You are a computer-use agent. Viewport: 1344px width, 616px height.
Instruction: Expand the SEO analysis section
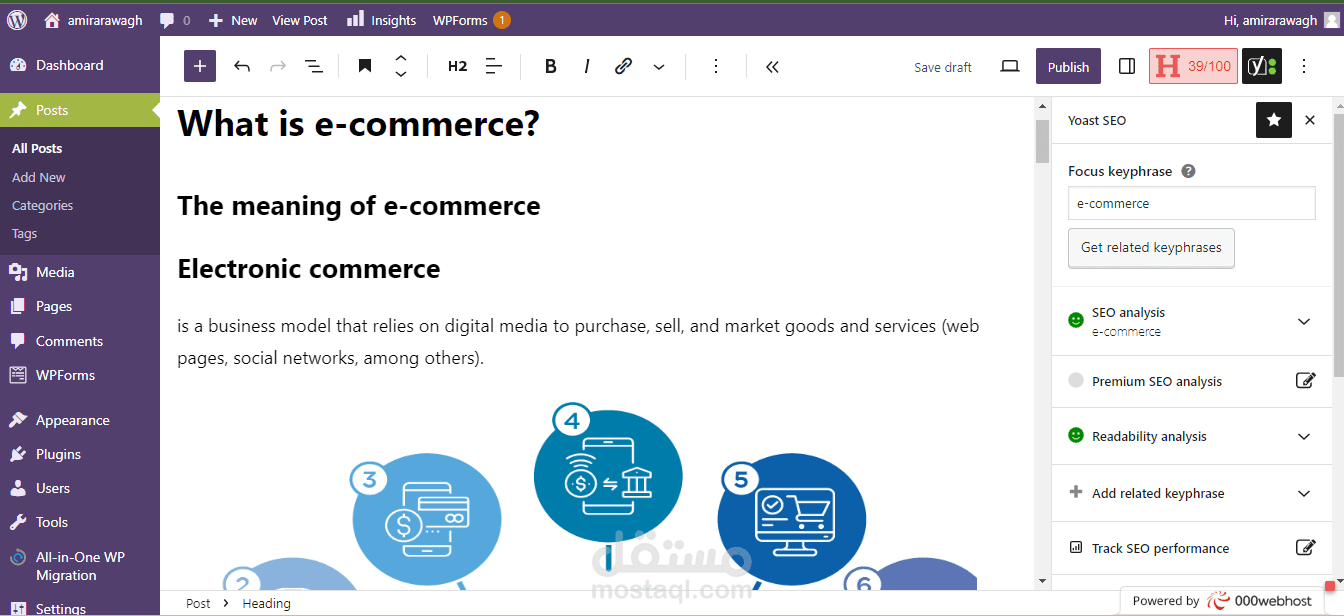point(1192,321)
